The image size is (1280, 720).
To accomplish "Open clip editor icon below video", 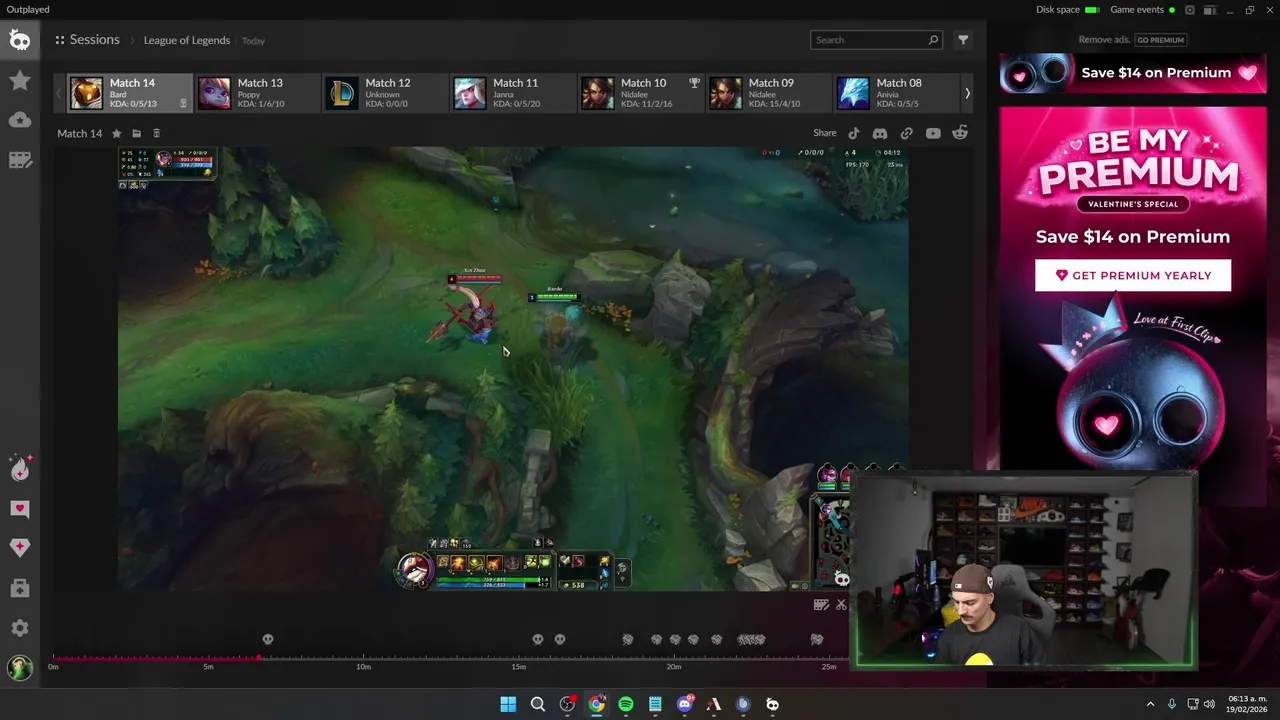I will [x=821, y=604].
